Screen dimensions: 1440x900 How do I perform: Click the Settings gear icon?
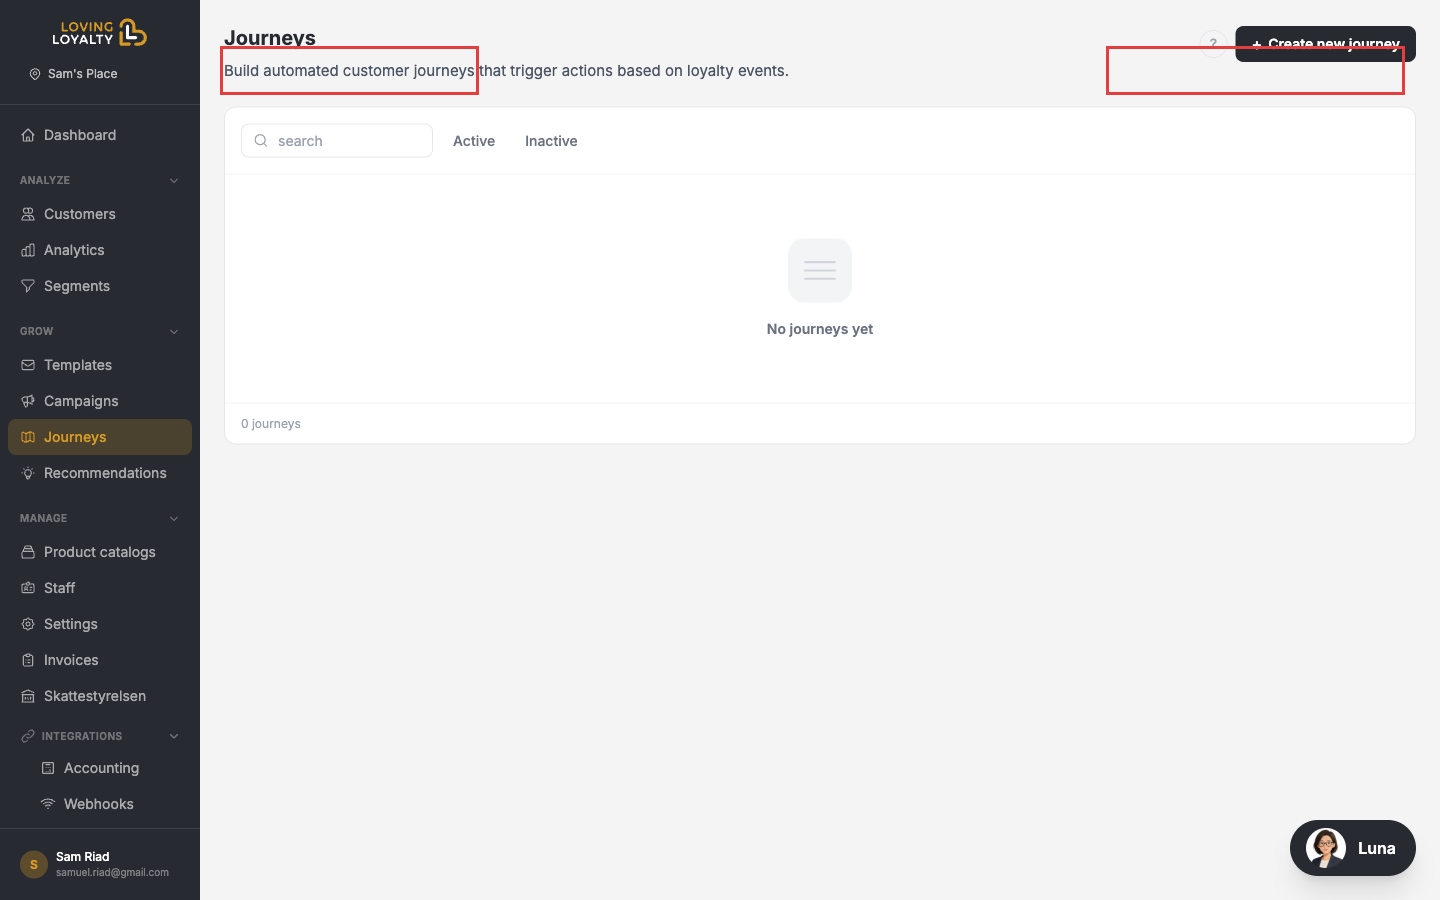[x=28, y=624]
